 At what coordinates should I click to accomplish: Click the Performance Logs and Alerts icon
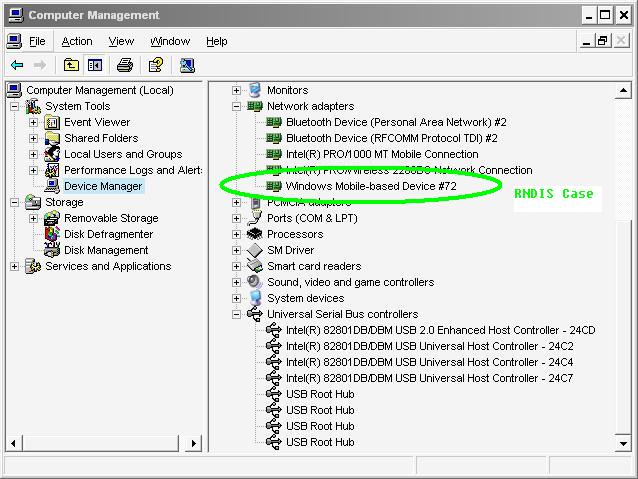click(52, 170)
